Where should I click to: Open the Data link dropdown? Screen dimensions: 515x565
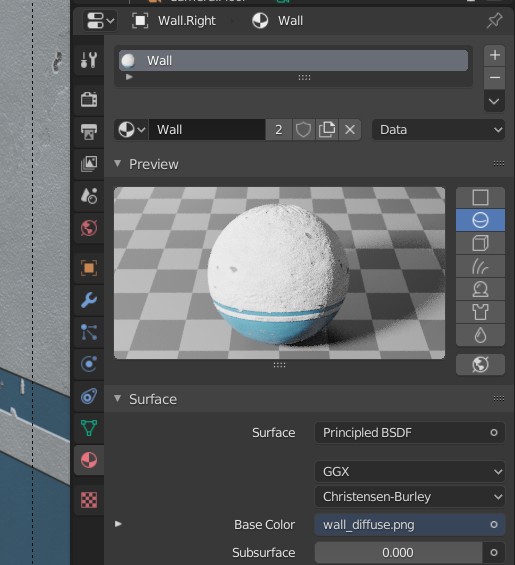(x=438, y=130)
